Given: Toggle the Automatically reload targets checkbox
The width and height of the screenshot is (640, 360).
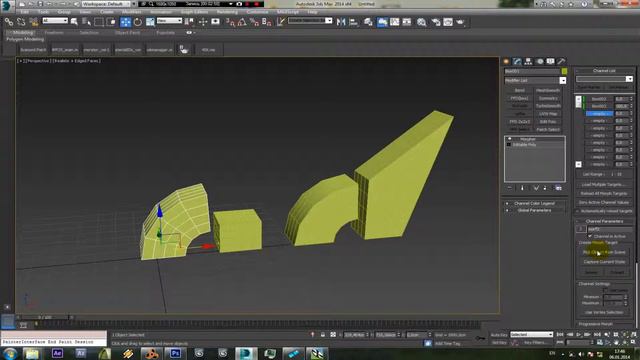Looking at the screenshot, I should [578, 211].
